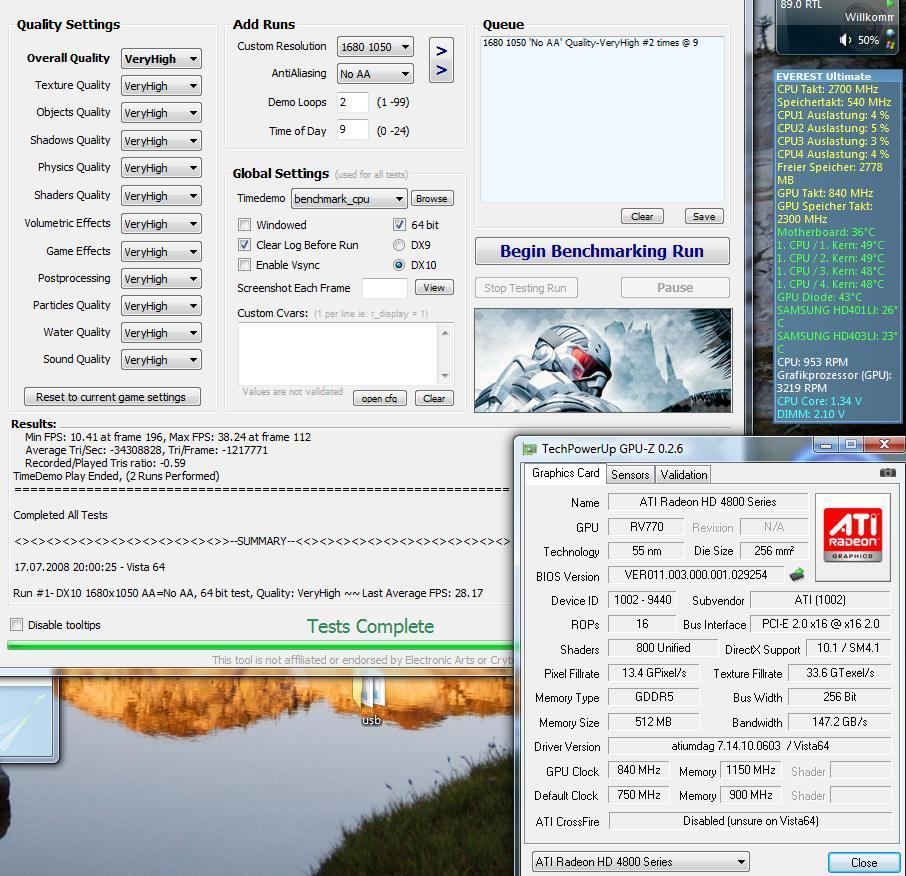
Task: Switch to the Sensors tab
Action: tap(630, 475)
